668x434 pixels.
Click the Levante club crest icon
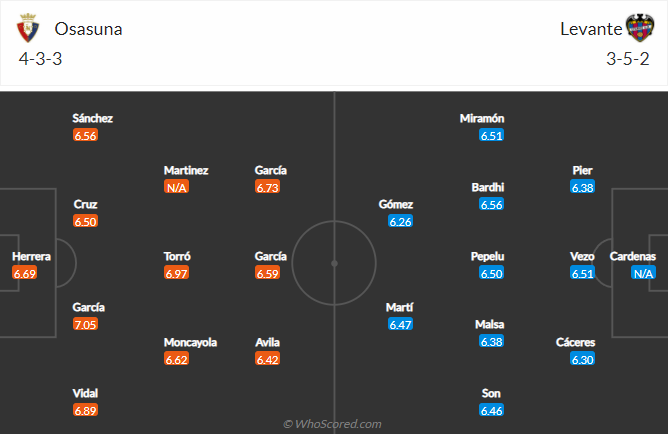[638, 28]
